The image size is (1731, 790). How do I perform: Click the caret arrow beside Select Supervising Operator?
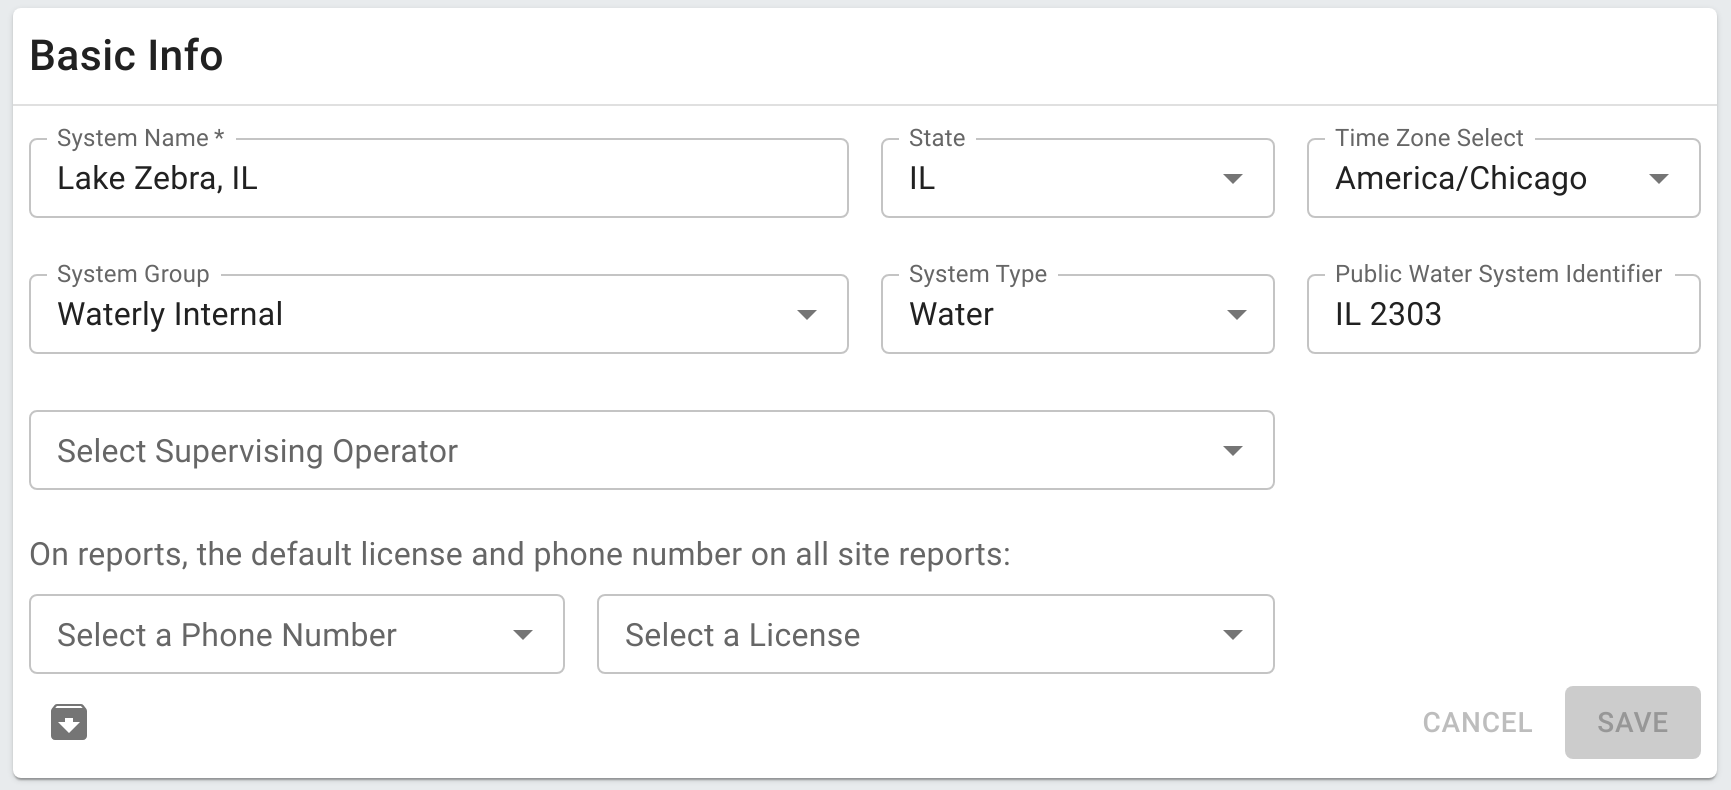point(1233,451)
